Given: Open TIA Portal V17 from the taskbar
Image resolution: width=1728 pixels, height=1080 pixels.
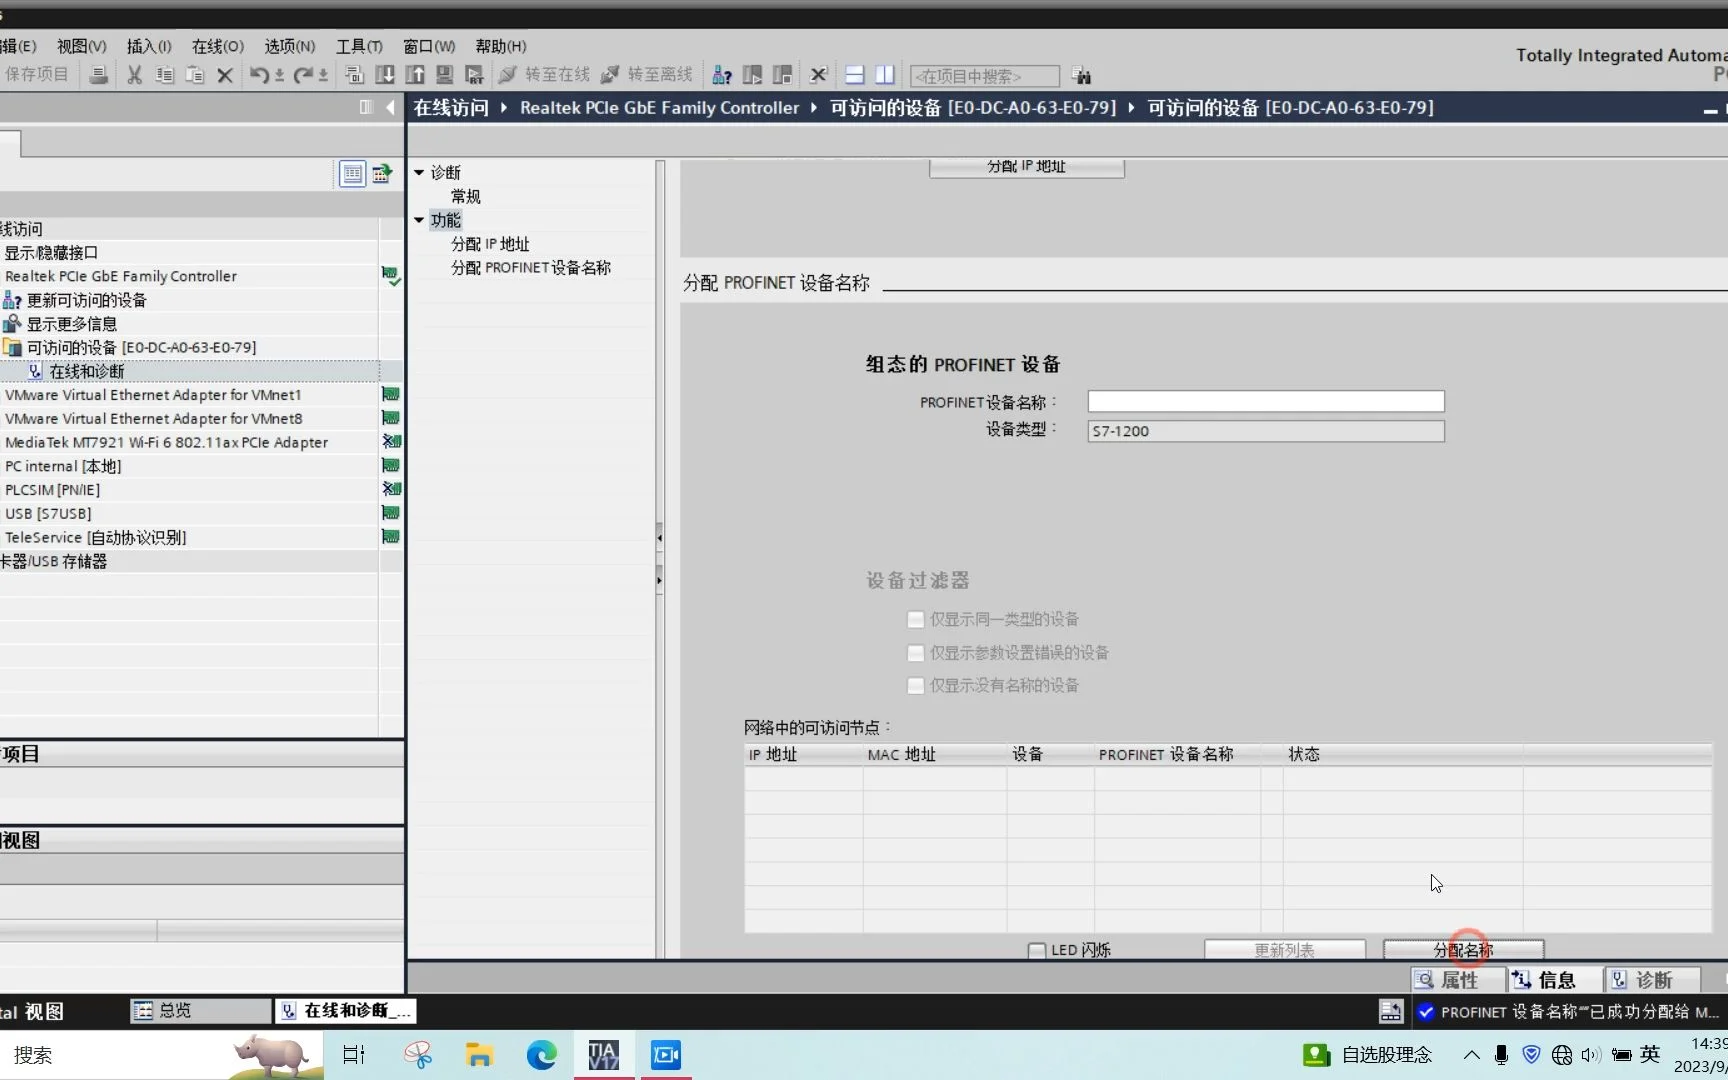Looking at the screenshot, I should [x=604, y=1055].
